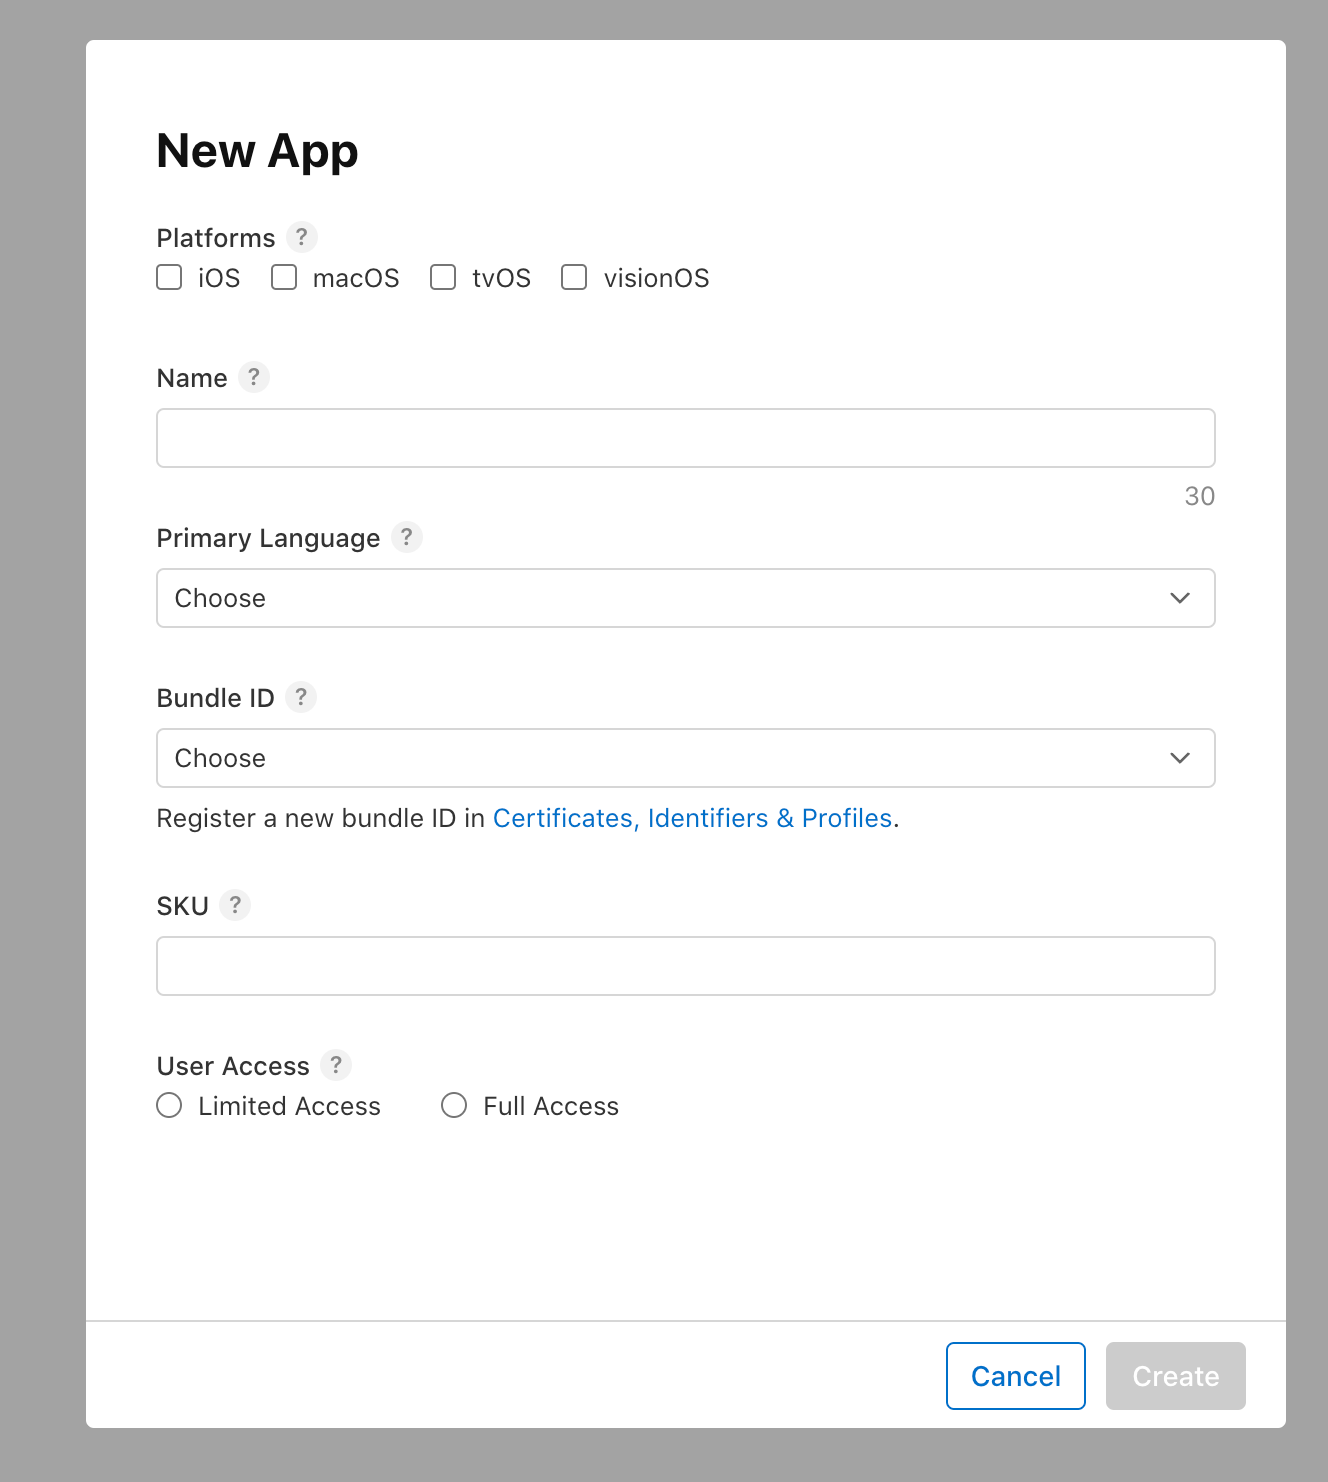Choose the Limited Access radio option
Viewport: 1328px width, 1482px height.
[x=169, y=1105]
